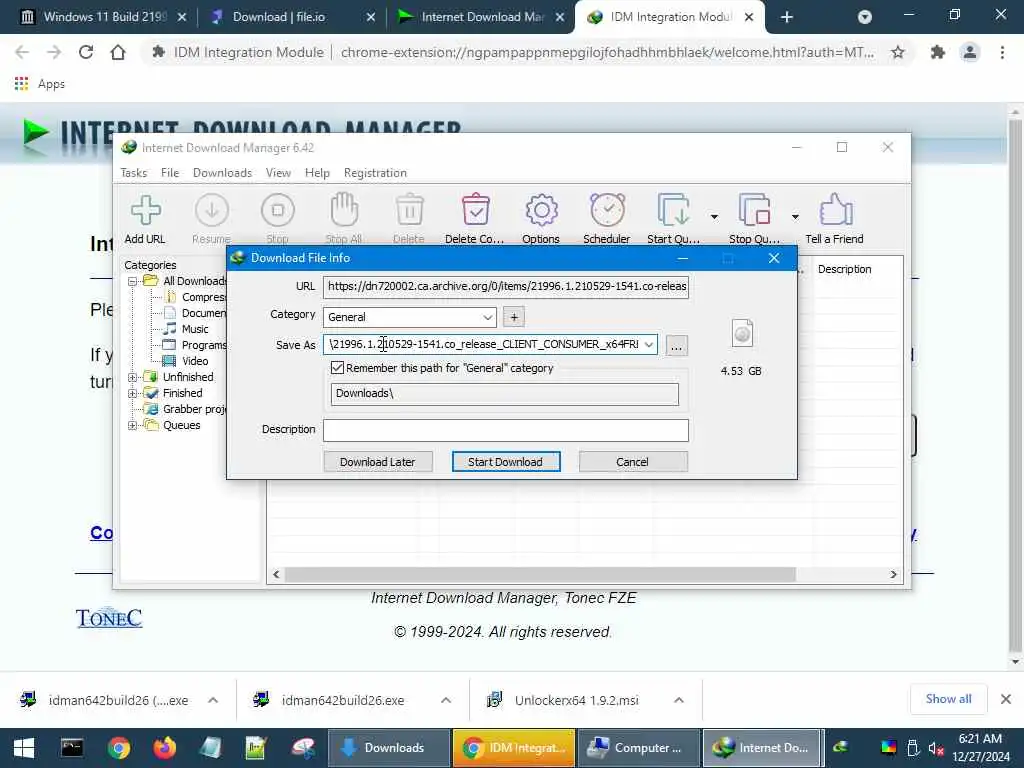Click the URL input field
The image size is (1024, 768).
505,287
